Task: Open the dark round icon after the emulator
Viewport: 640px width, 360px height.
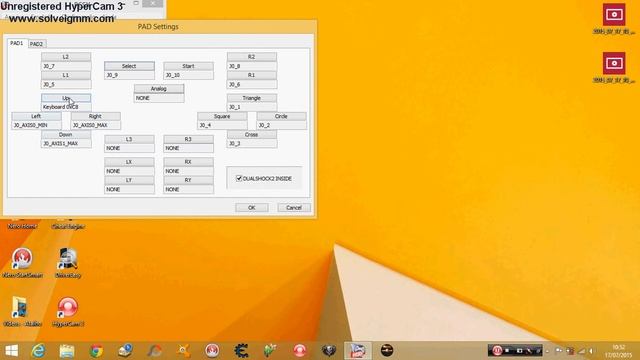Action: click(x=387, y=351)
